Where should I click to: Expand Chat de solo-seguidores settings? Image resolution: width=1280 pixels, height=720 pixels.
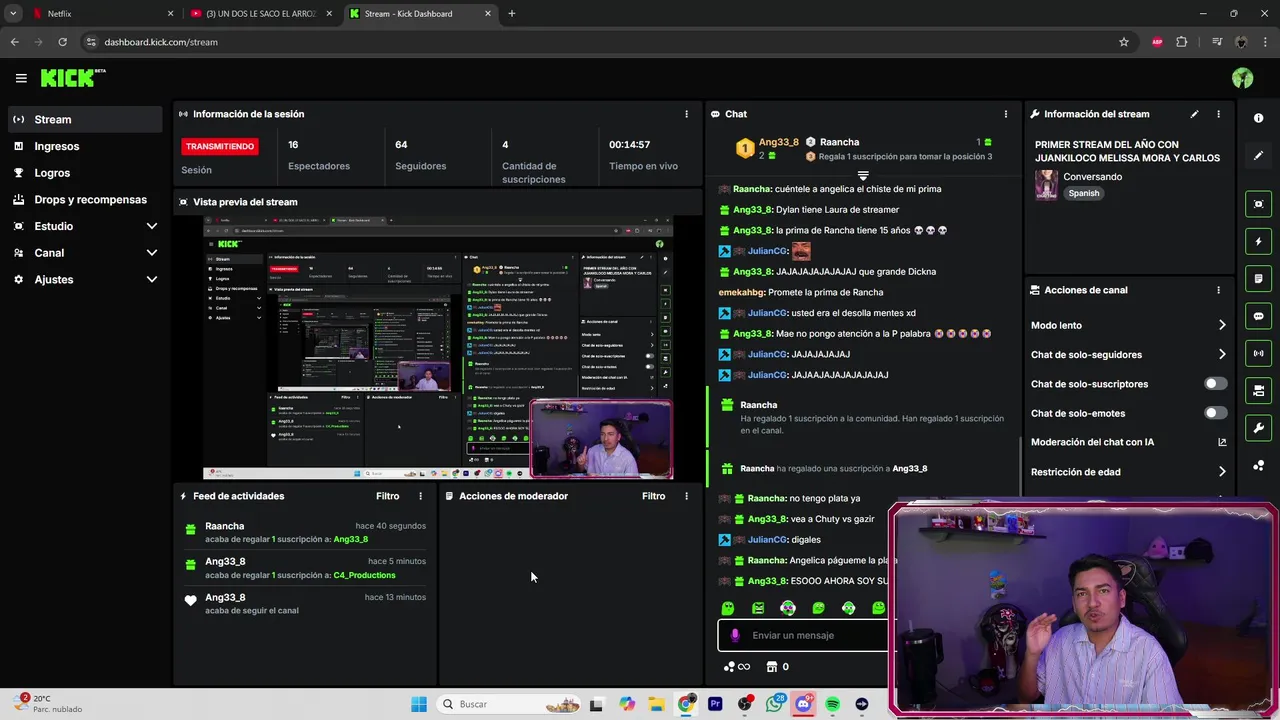pos(1222,354)
